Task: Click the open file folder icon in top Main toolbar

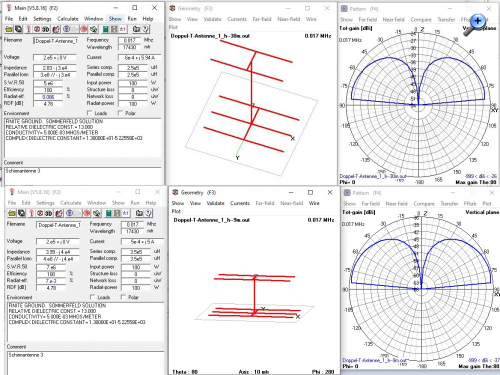Action: 9,29
